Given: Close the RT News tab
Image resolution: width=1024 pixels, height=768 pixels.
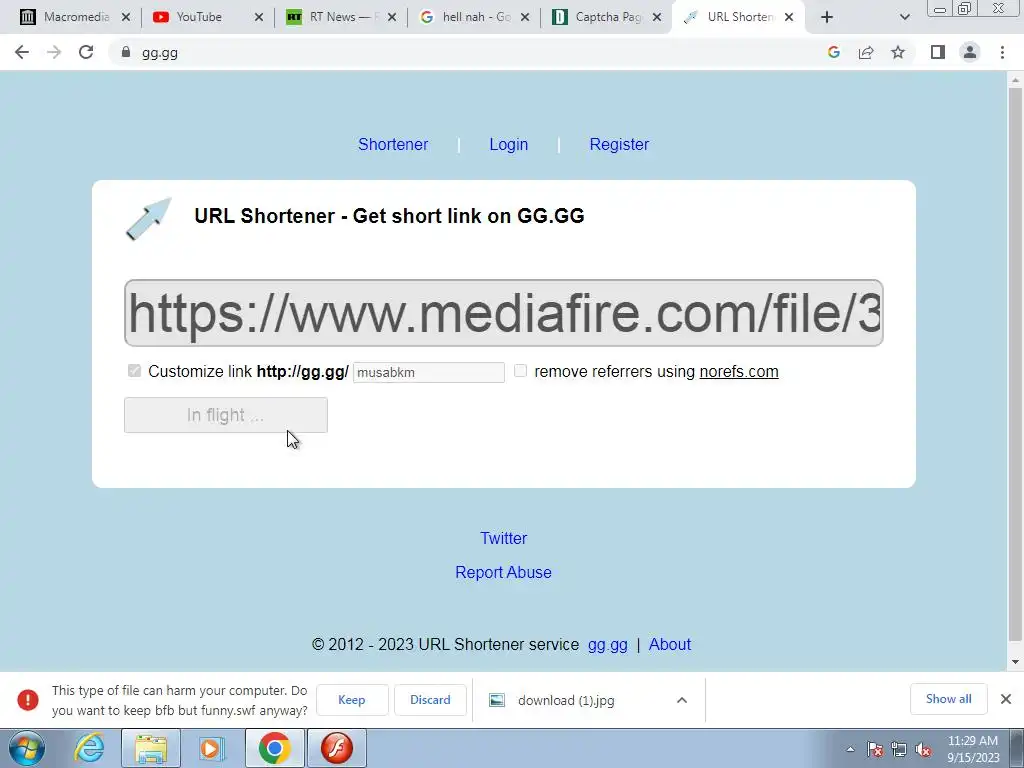Looking at the screenshot, I should click(392, 17).
